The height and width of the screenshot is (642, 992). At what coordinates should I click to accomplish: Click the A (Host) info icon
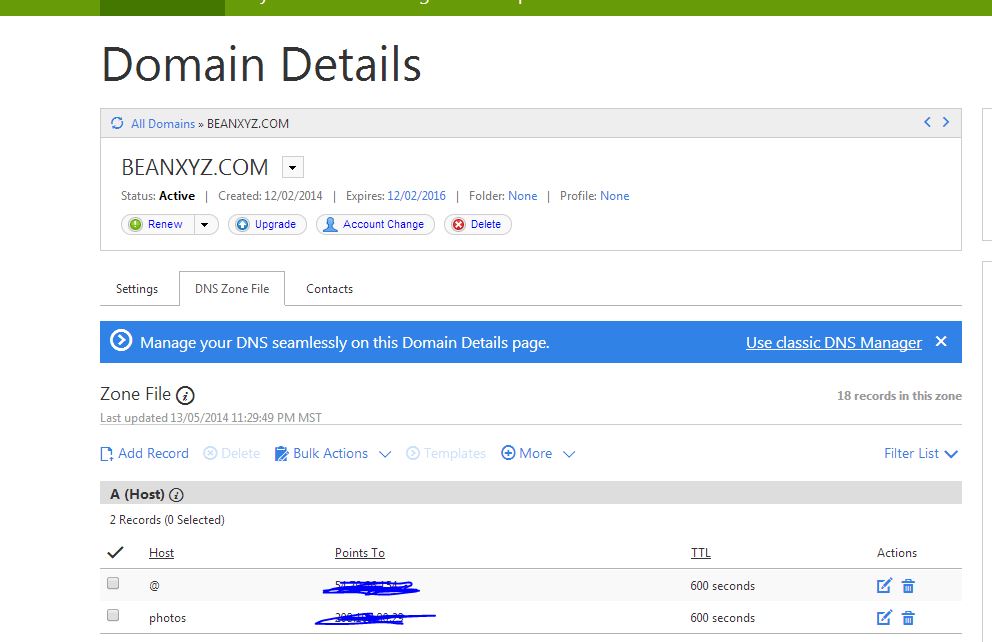(177, 494)
